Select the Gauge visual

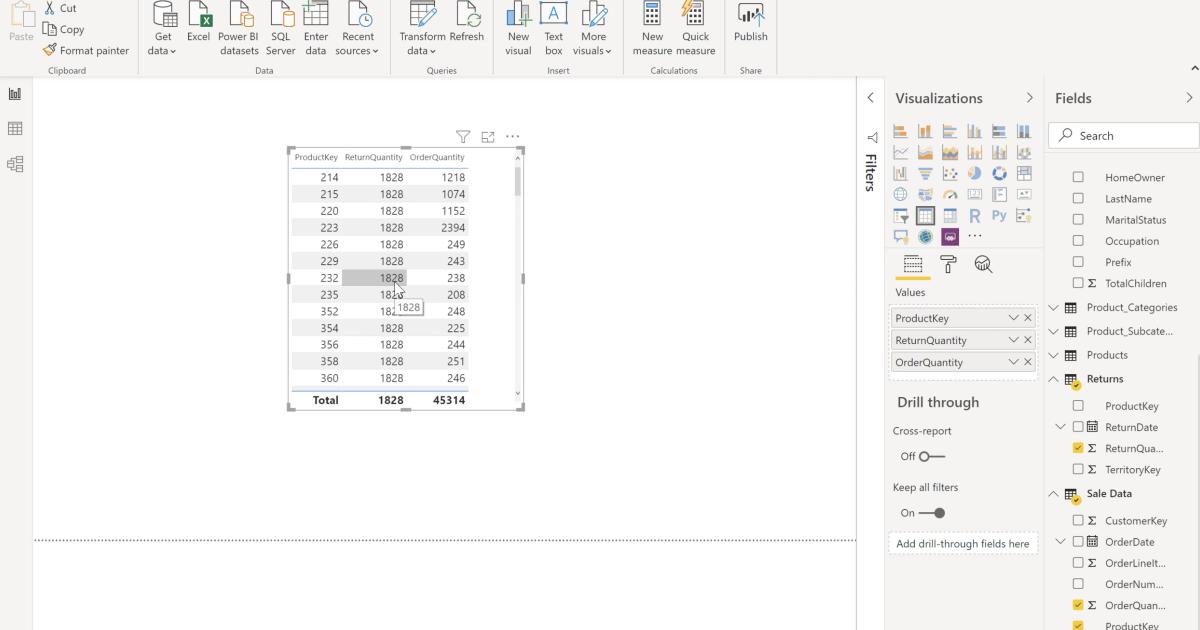tap(950, 193)
